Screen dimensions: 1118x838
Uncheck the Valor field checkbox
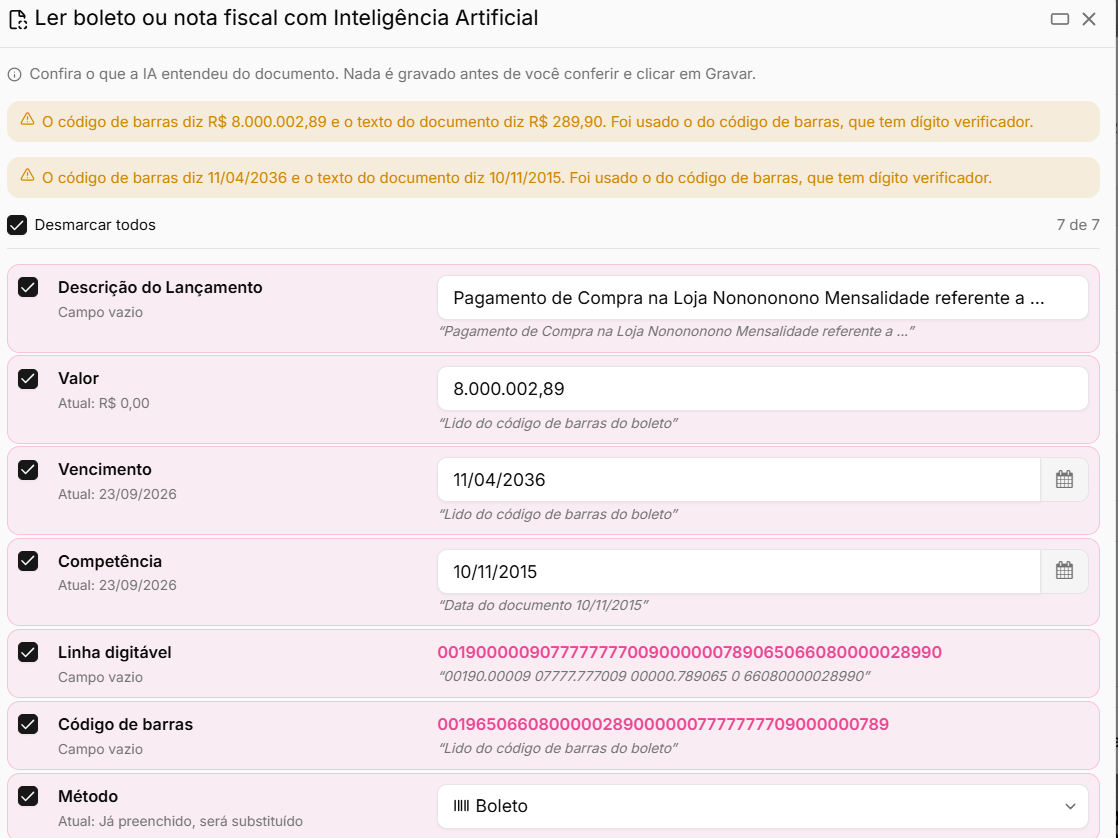click(28, 379)
